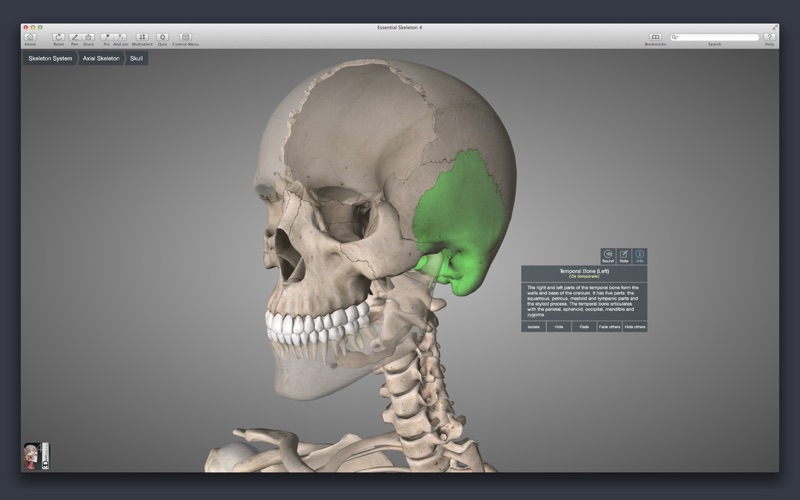Start the Quiz
The width and height of the screenshot is (800, 500).
[162, 37]
